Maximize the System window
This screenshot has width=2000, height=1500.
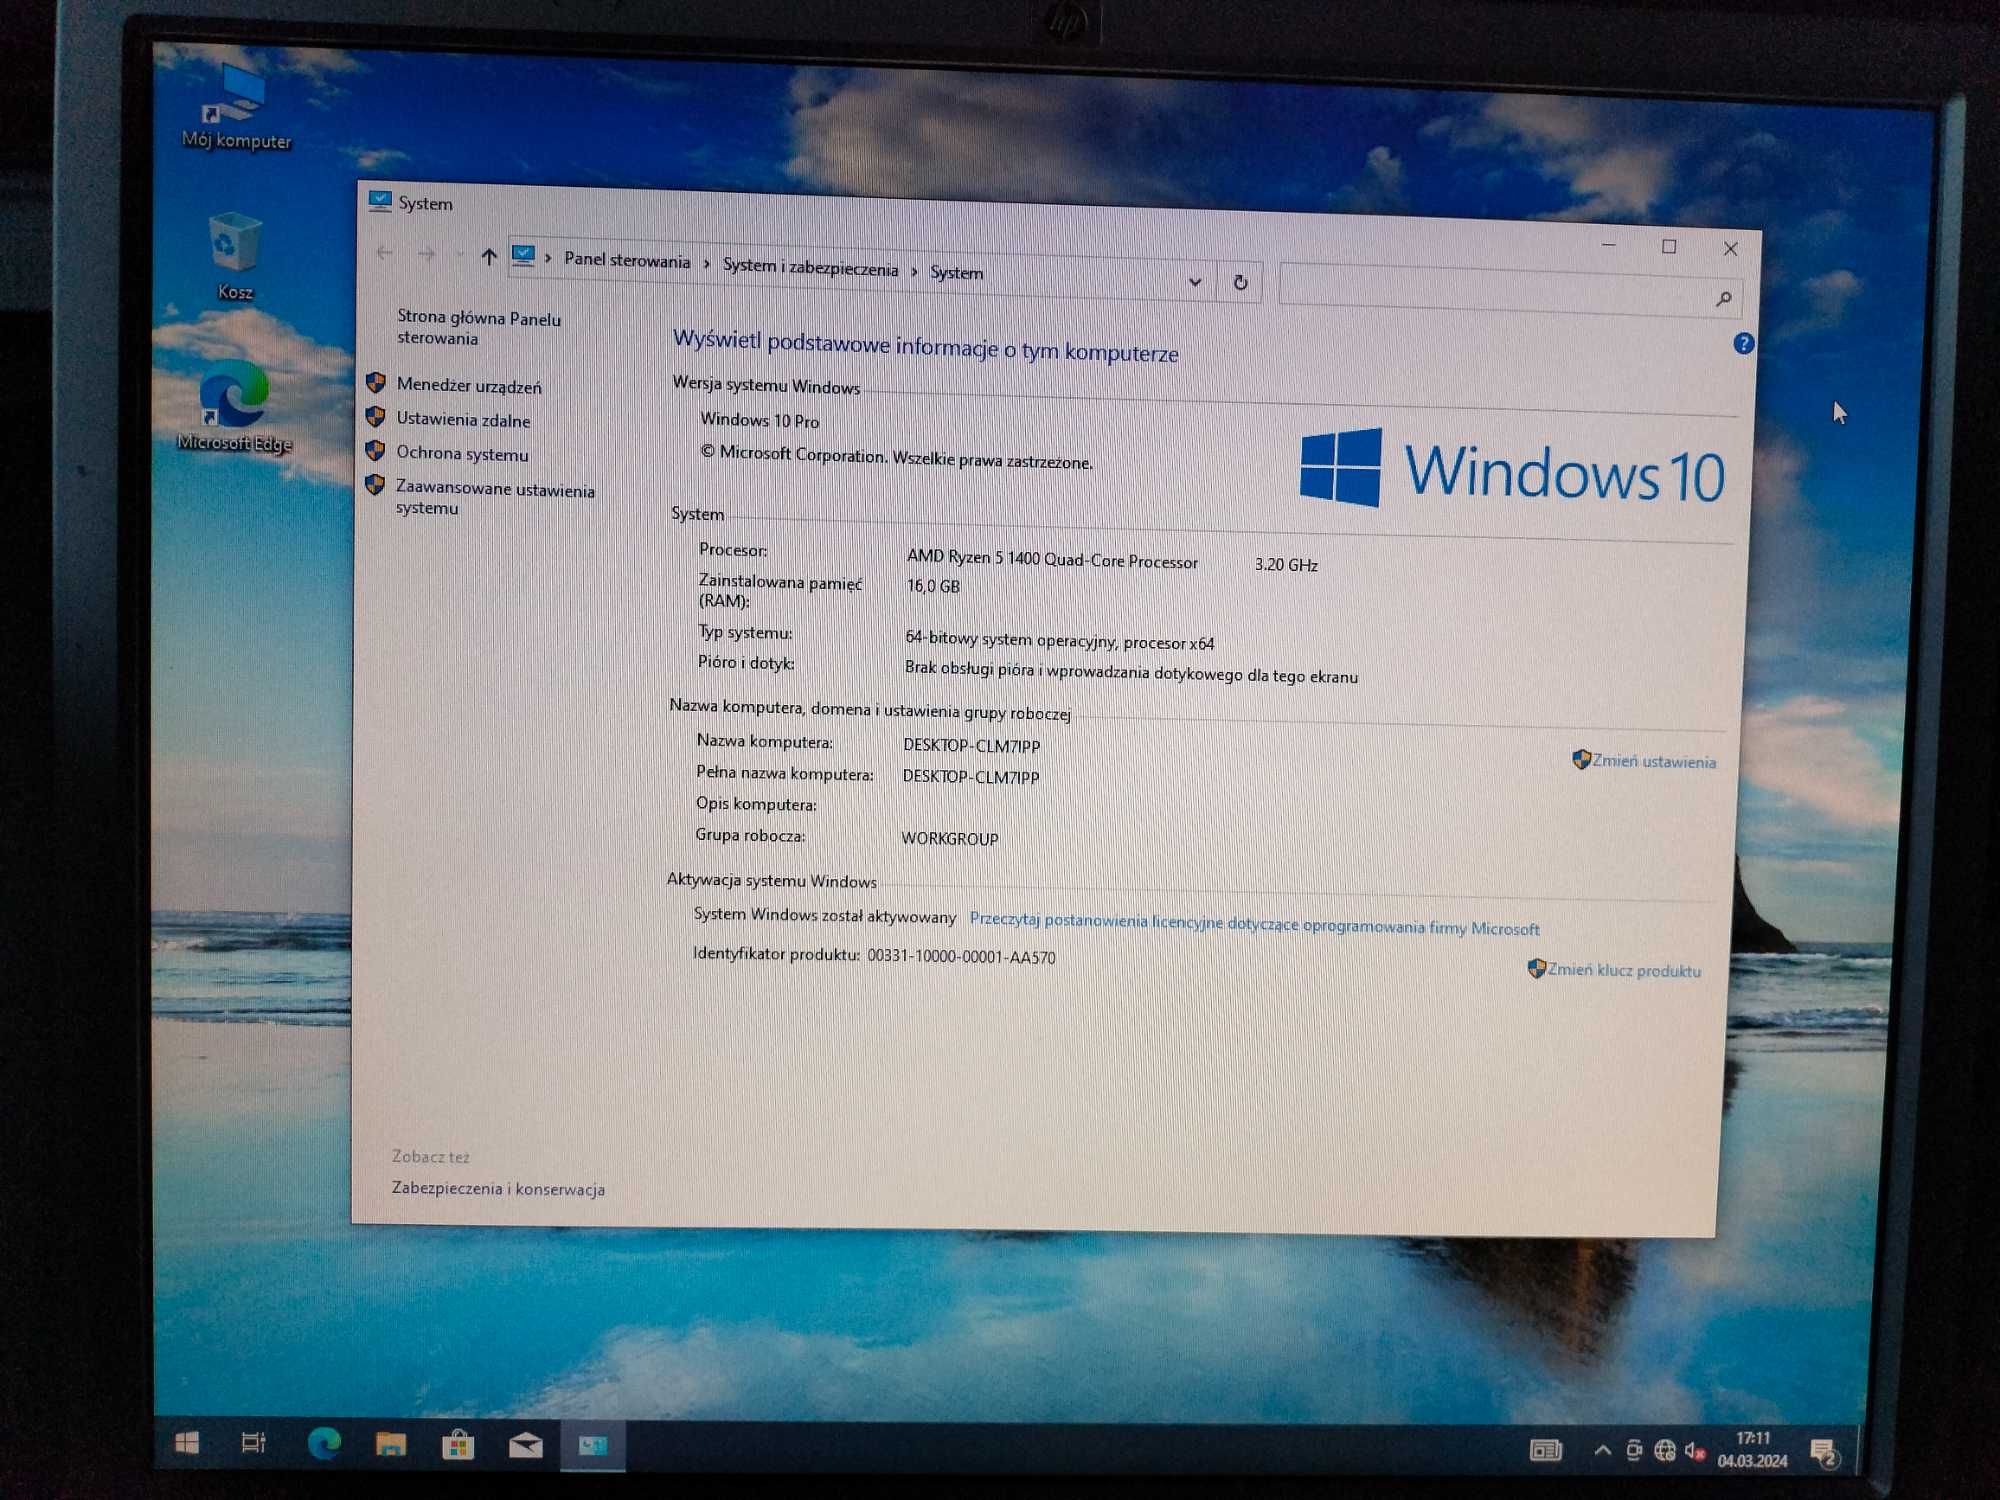(x=1669, y=246)
